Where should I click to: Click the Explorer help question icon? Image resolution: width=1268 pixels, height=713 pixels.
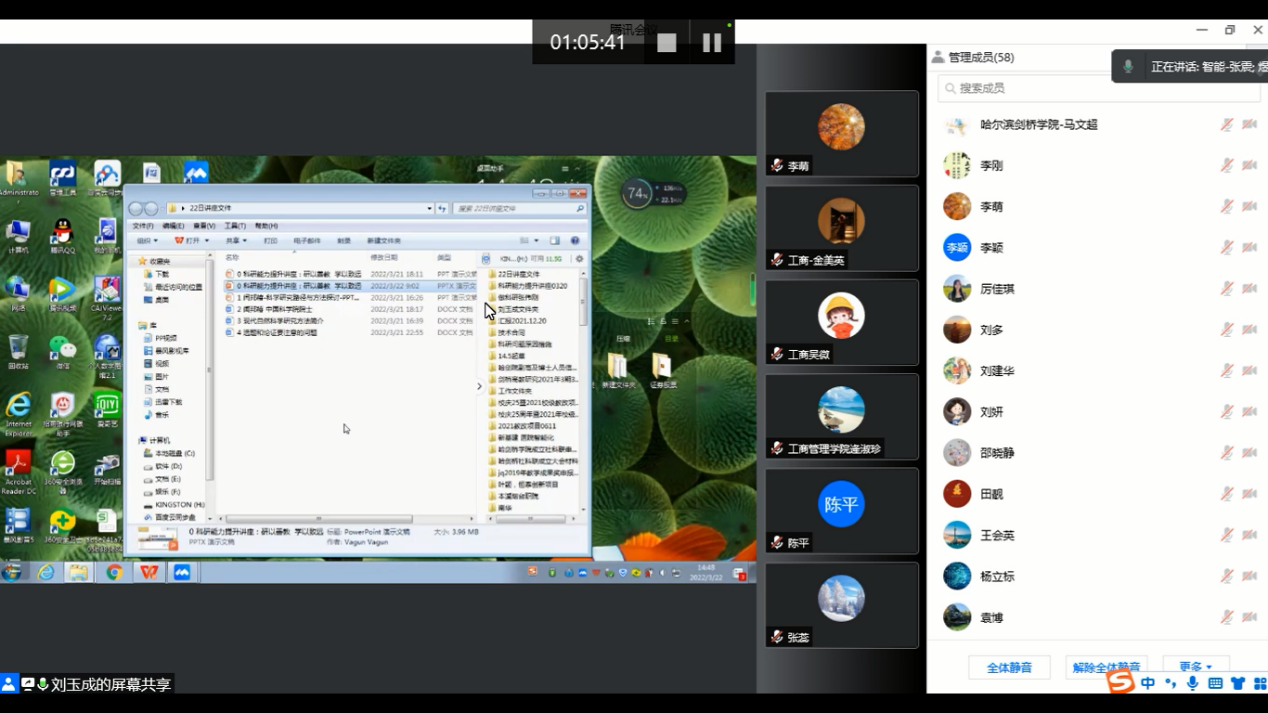tap(575, 241)
